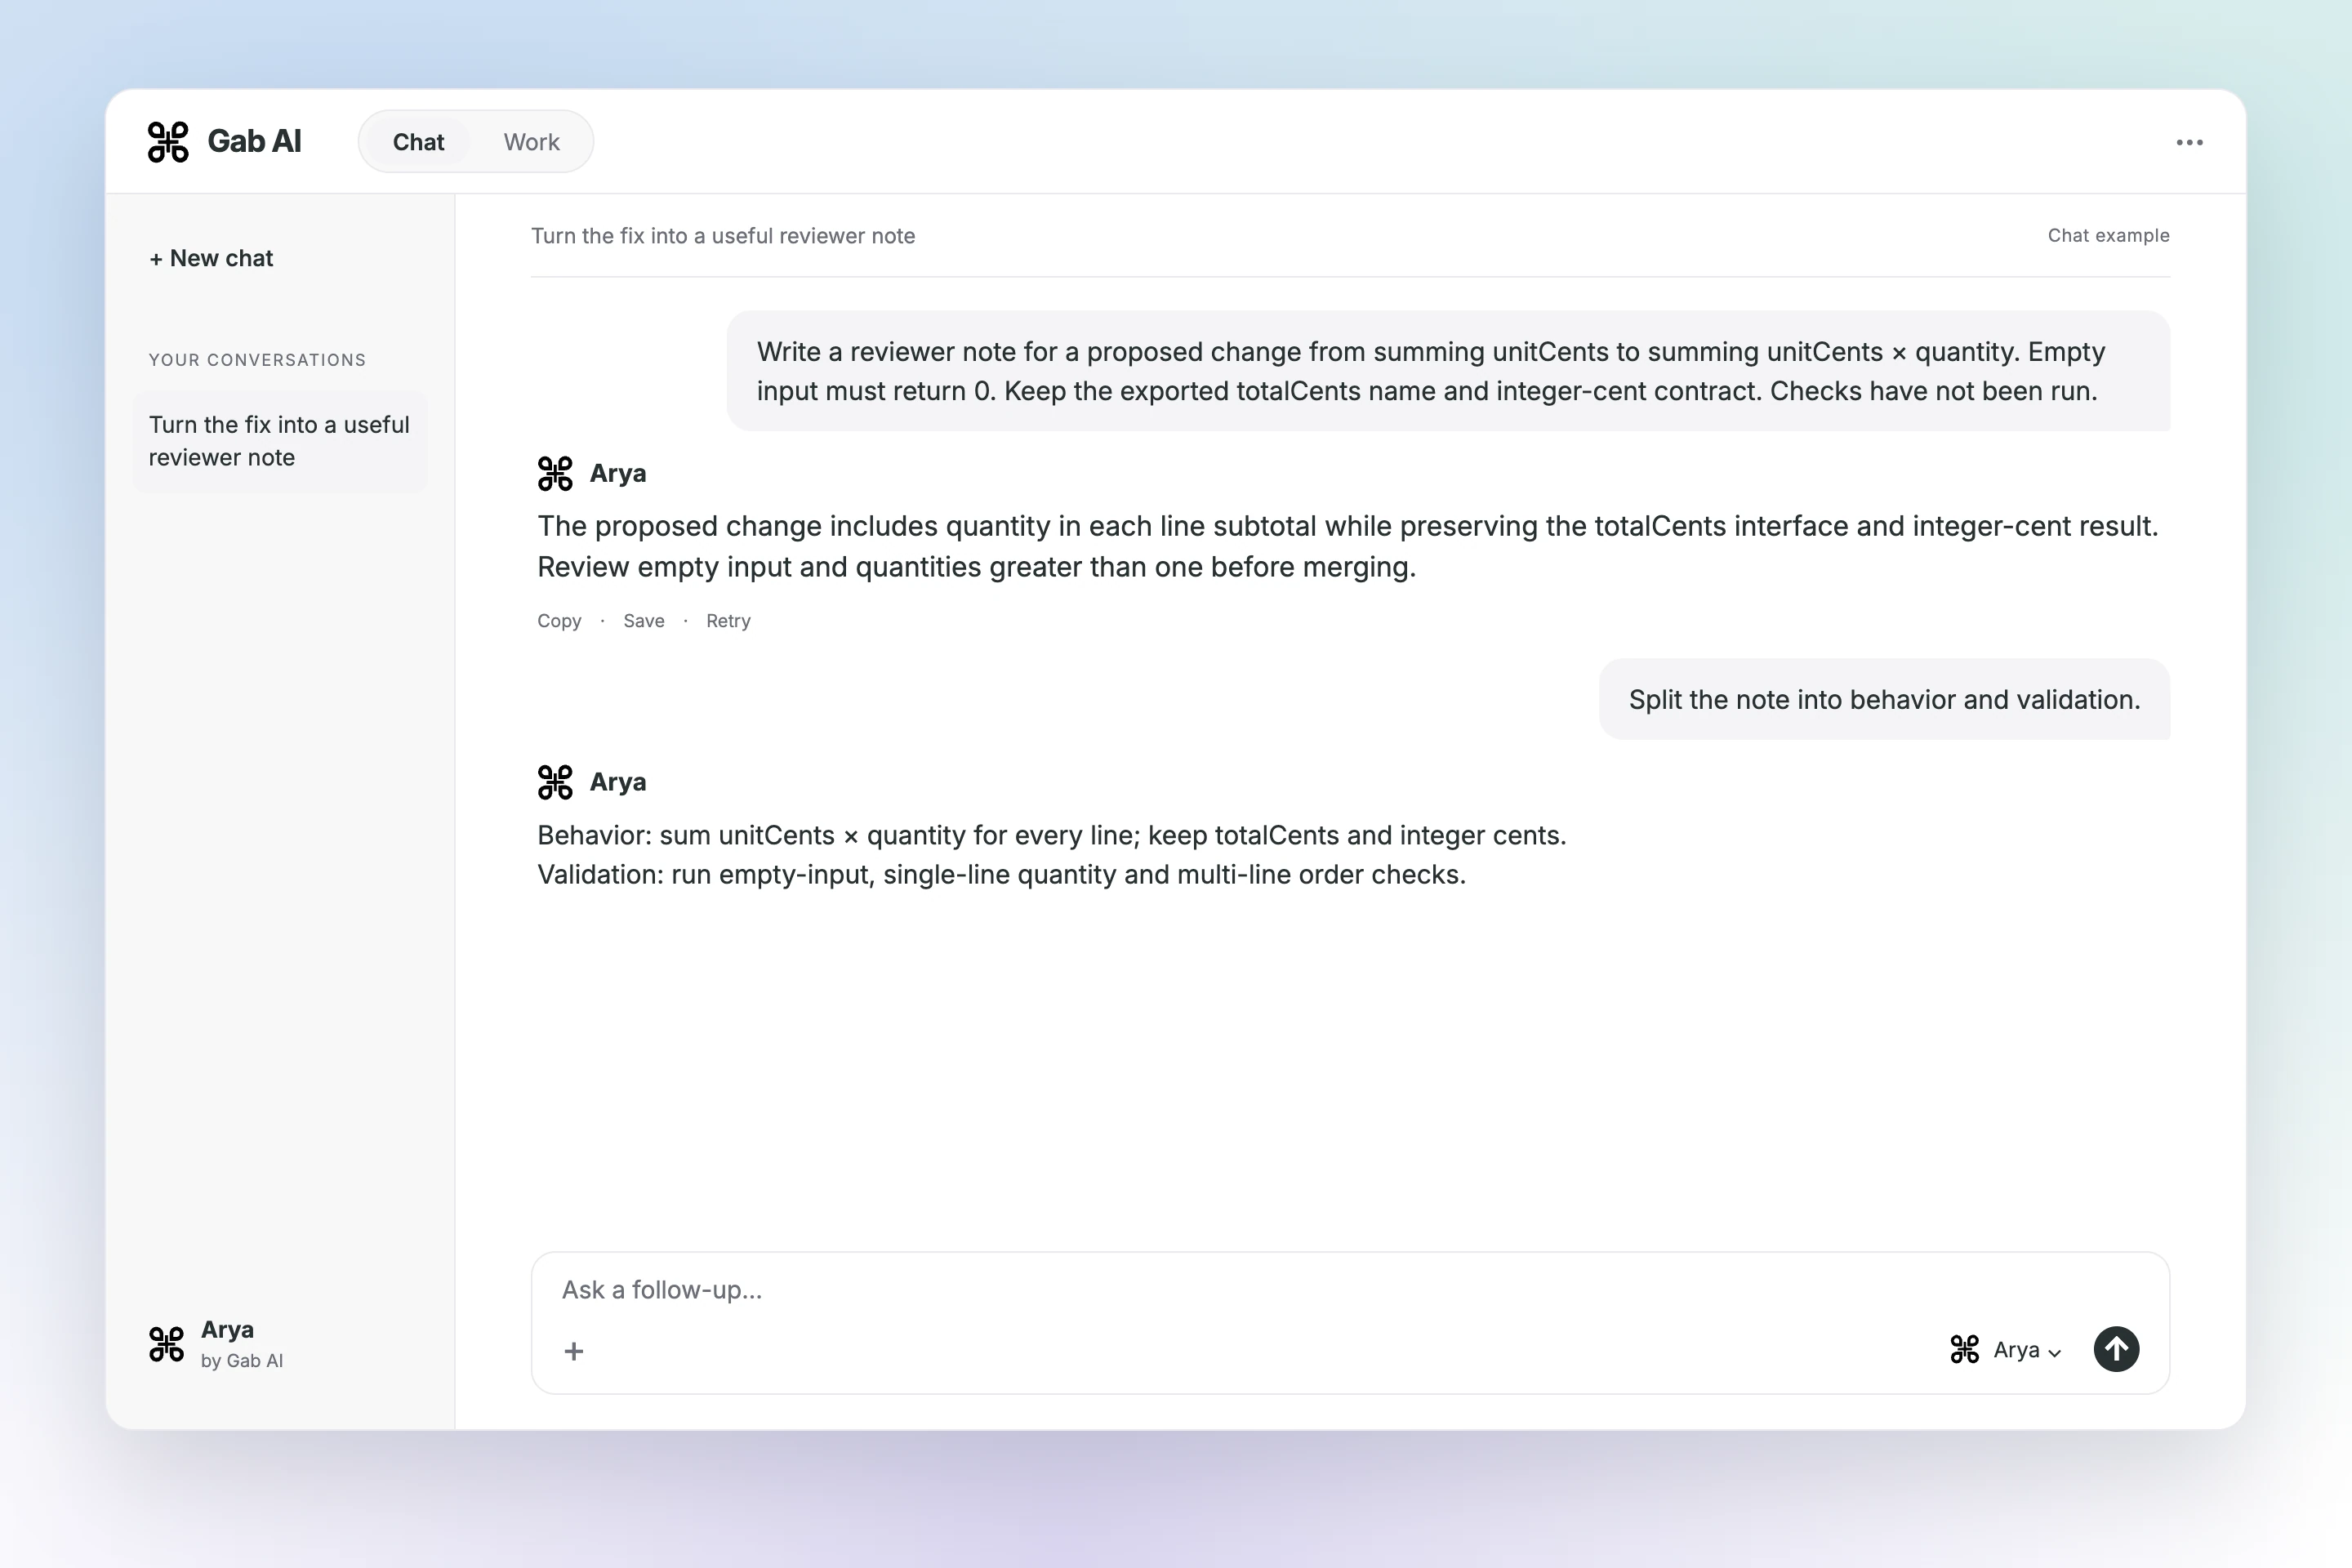Open the three-dot more options menu
Viewport: 2352px width, 1568px height.
tap(2189, 142)
